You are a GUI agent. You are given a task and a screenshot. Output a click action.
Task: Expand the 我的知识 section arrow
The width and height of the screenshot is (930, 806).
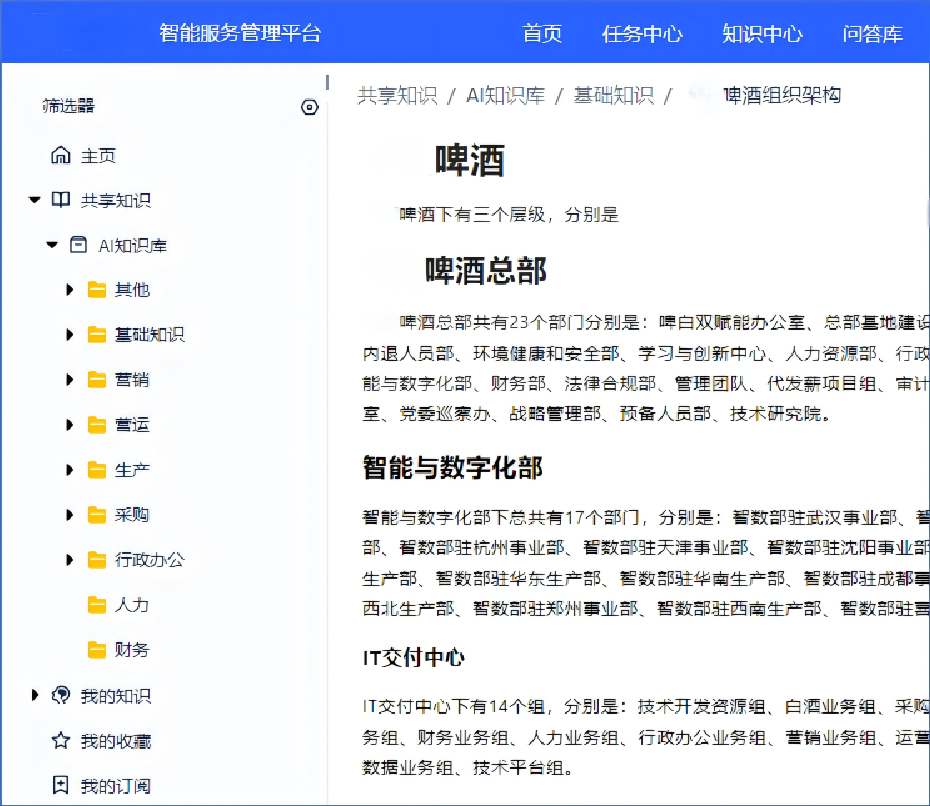click(35, 695)
